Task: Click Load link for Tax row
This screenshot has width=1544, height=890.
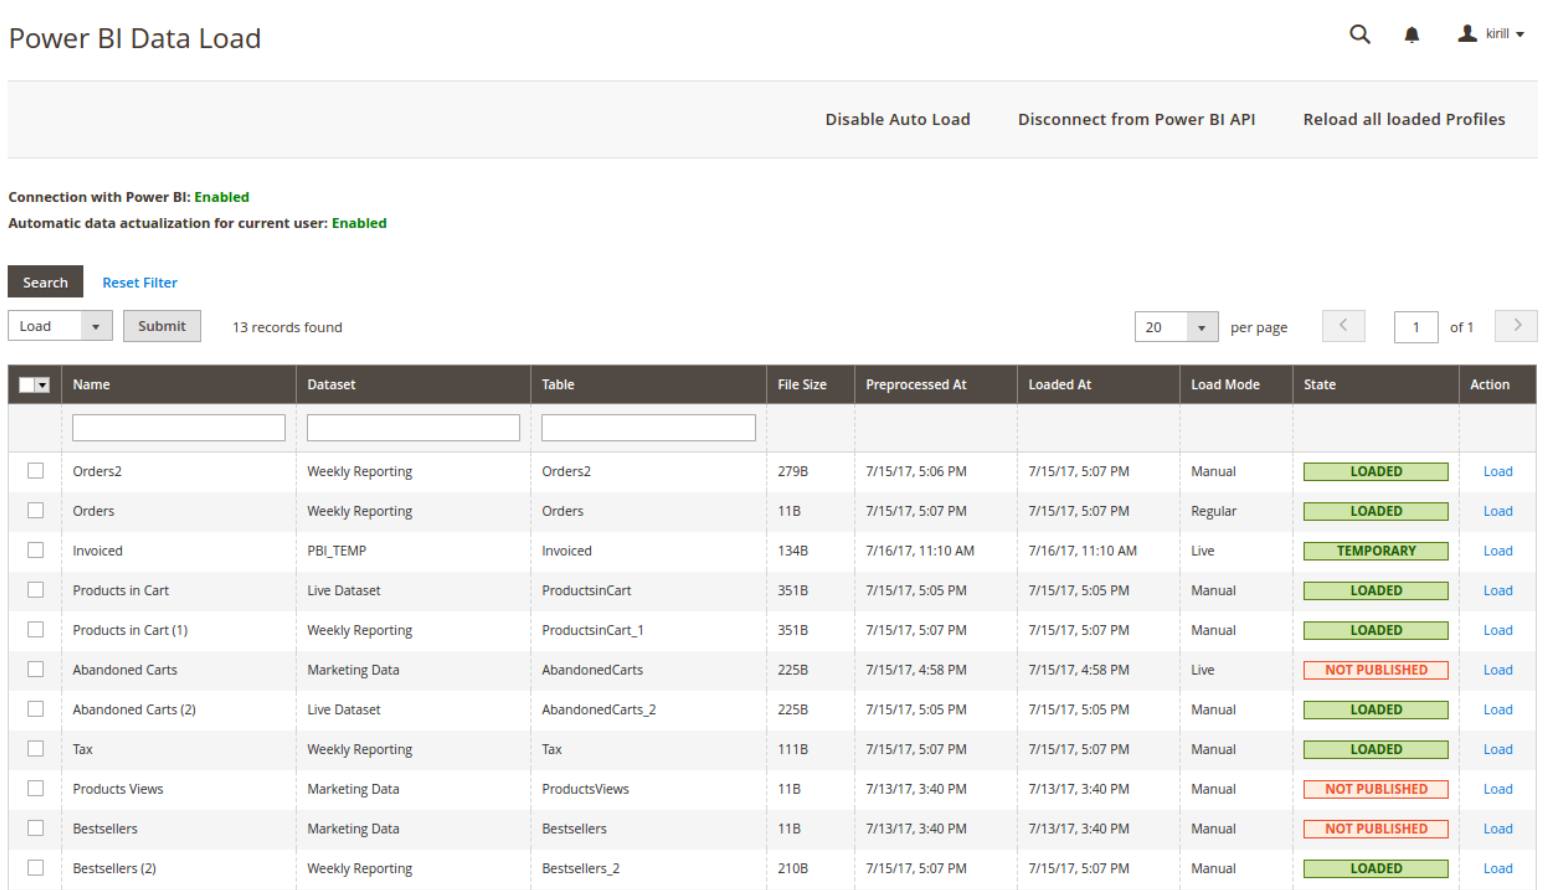Action: point(1497,749)
